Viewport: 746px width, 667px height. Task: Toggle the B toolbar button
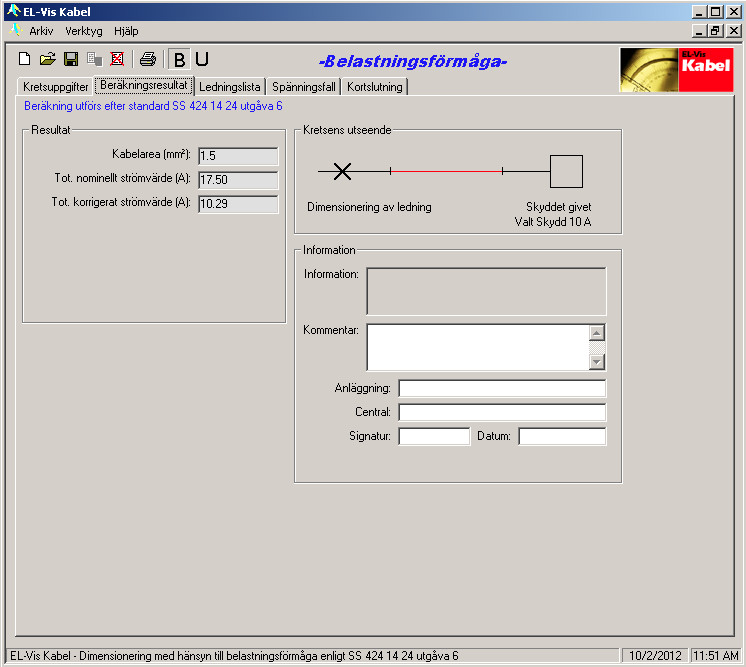point(179,59)
